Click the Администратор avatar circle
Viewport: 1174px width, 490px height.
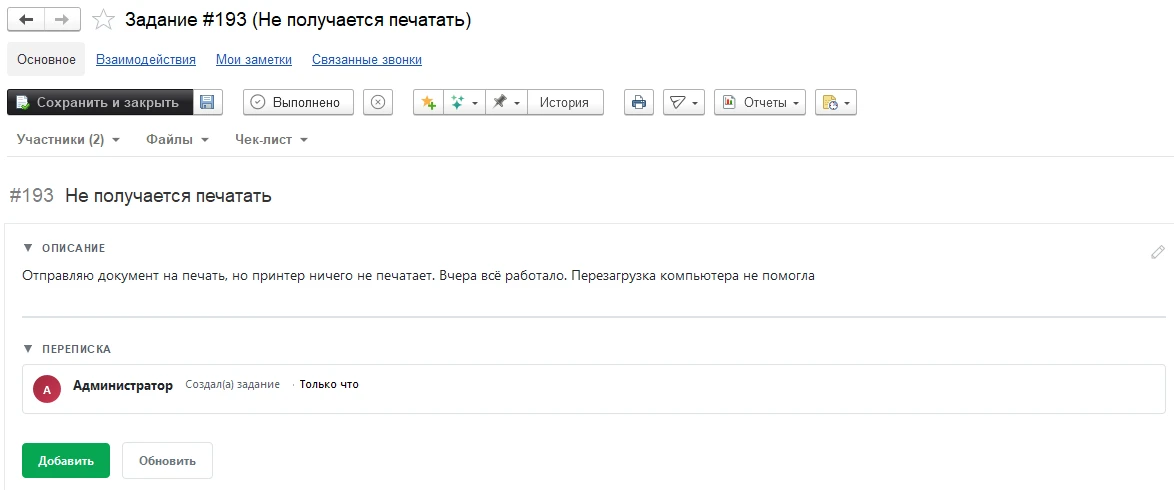click(46, 390)
